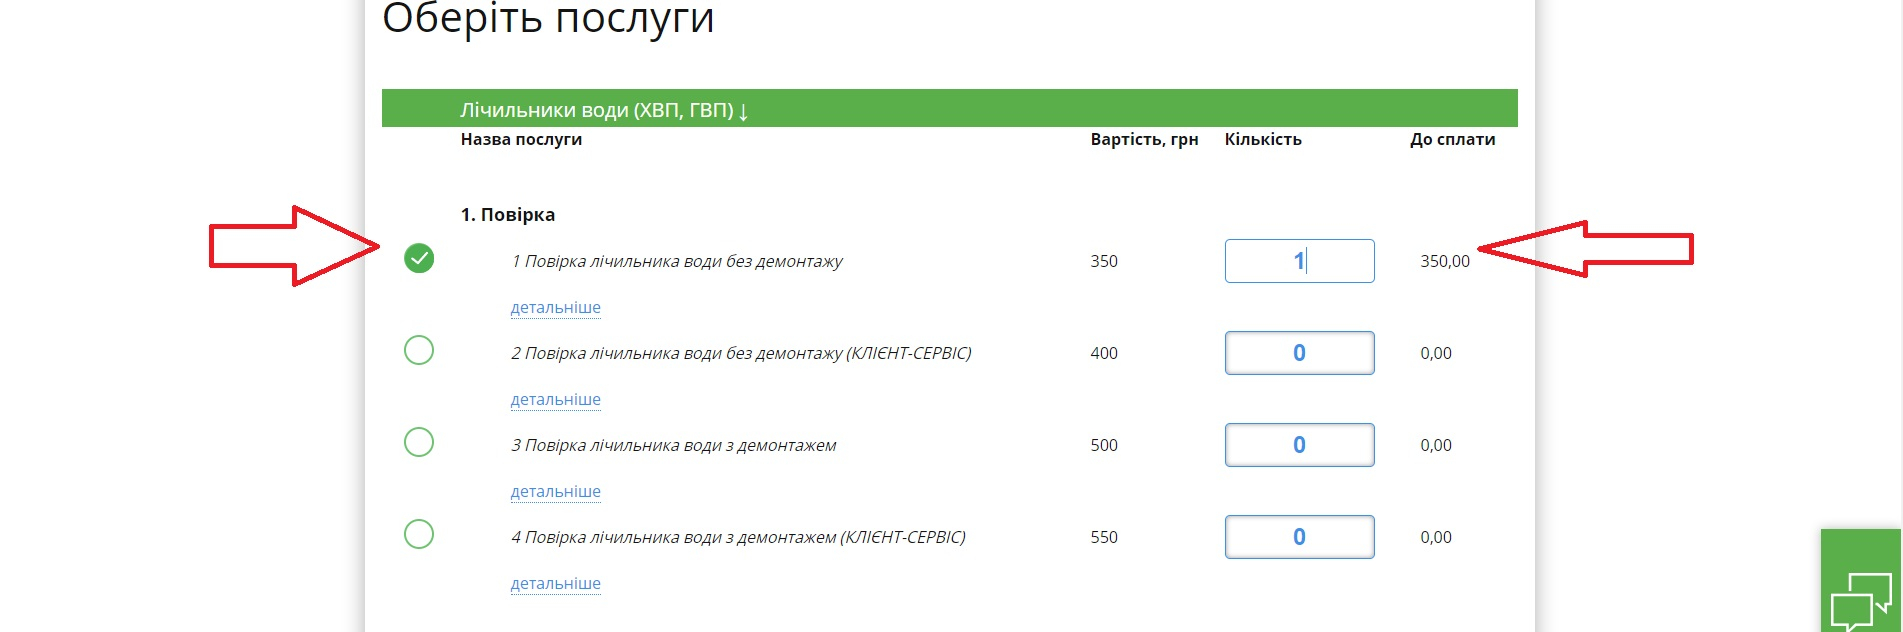1903x632 pixels.
Task: Click the Оберіть послуги page heading
Action: pyautogui.click(x=548, y=18)
